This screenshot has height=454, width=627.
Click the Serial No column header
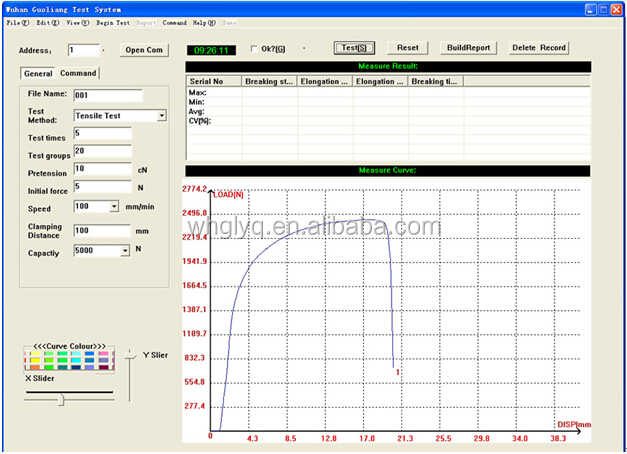coord(214,82)
